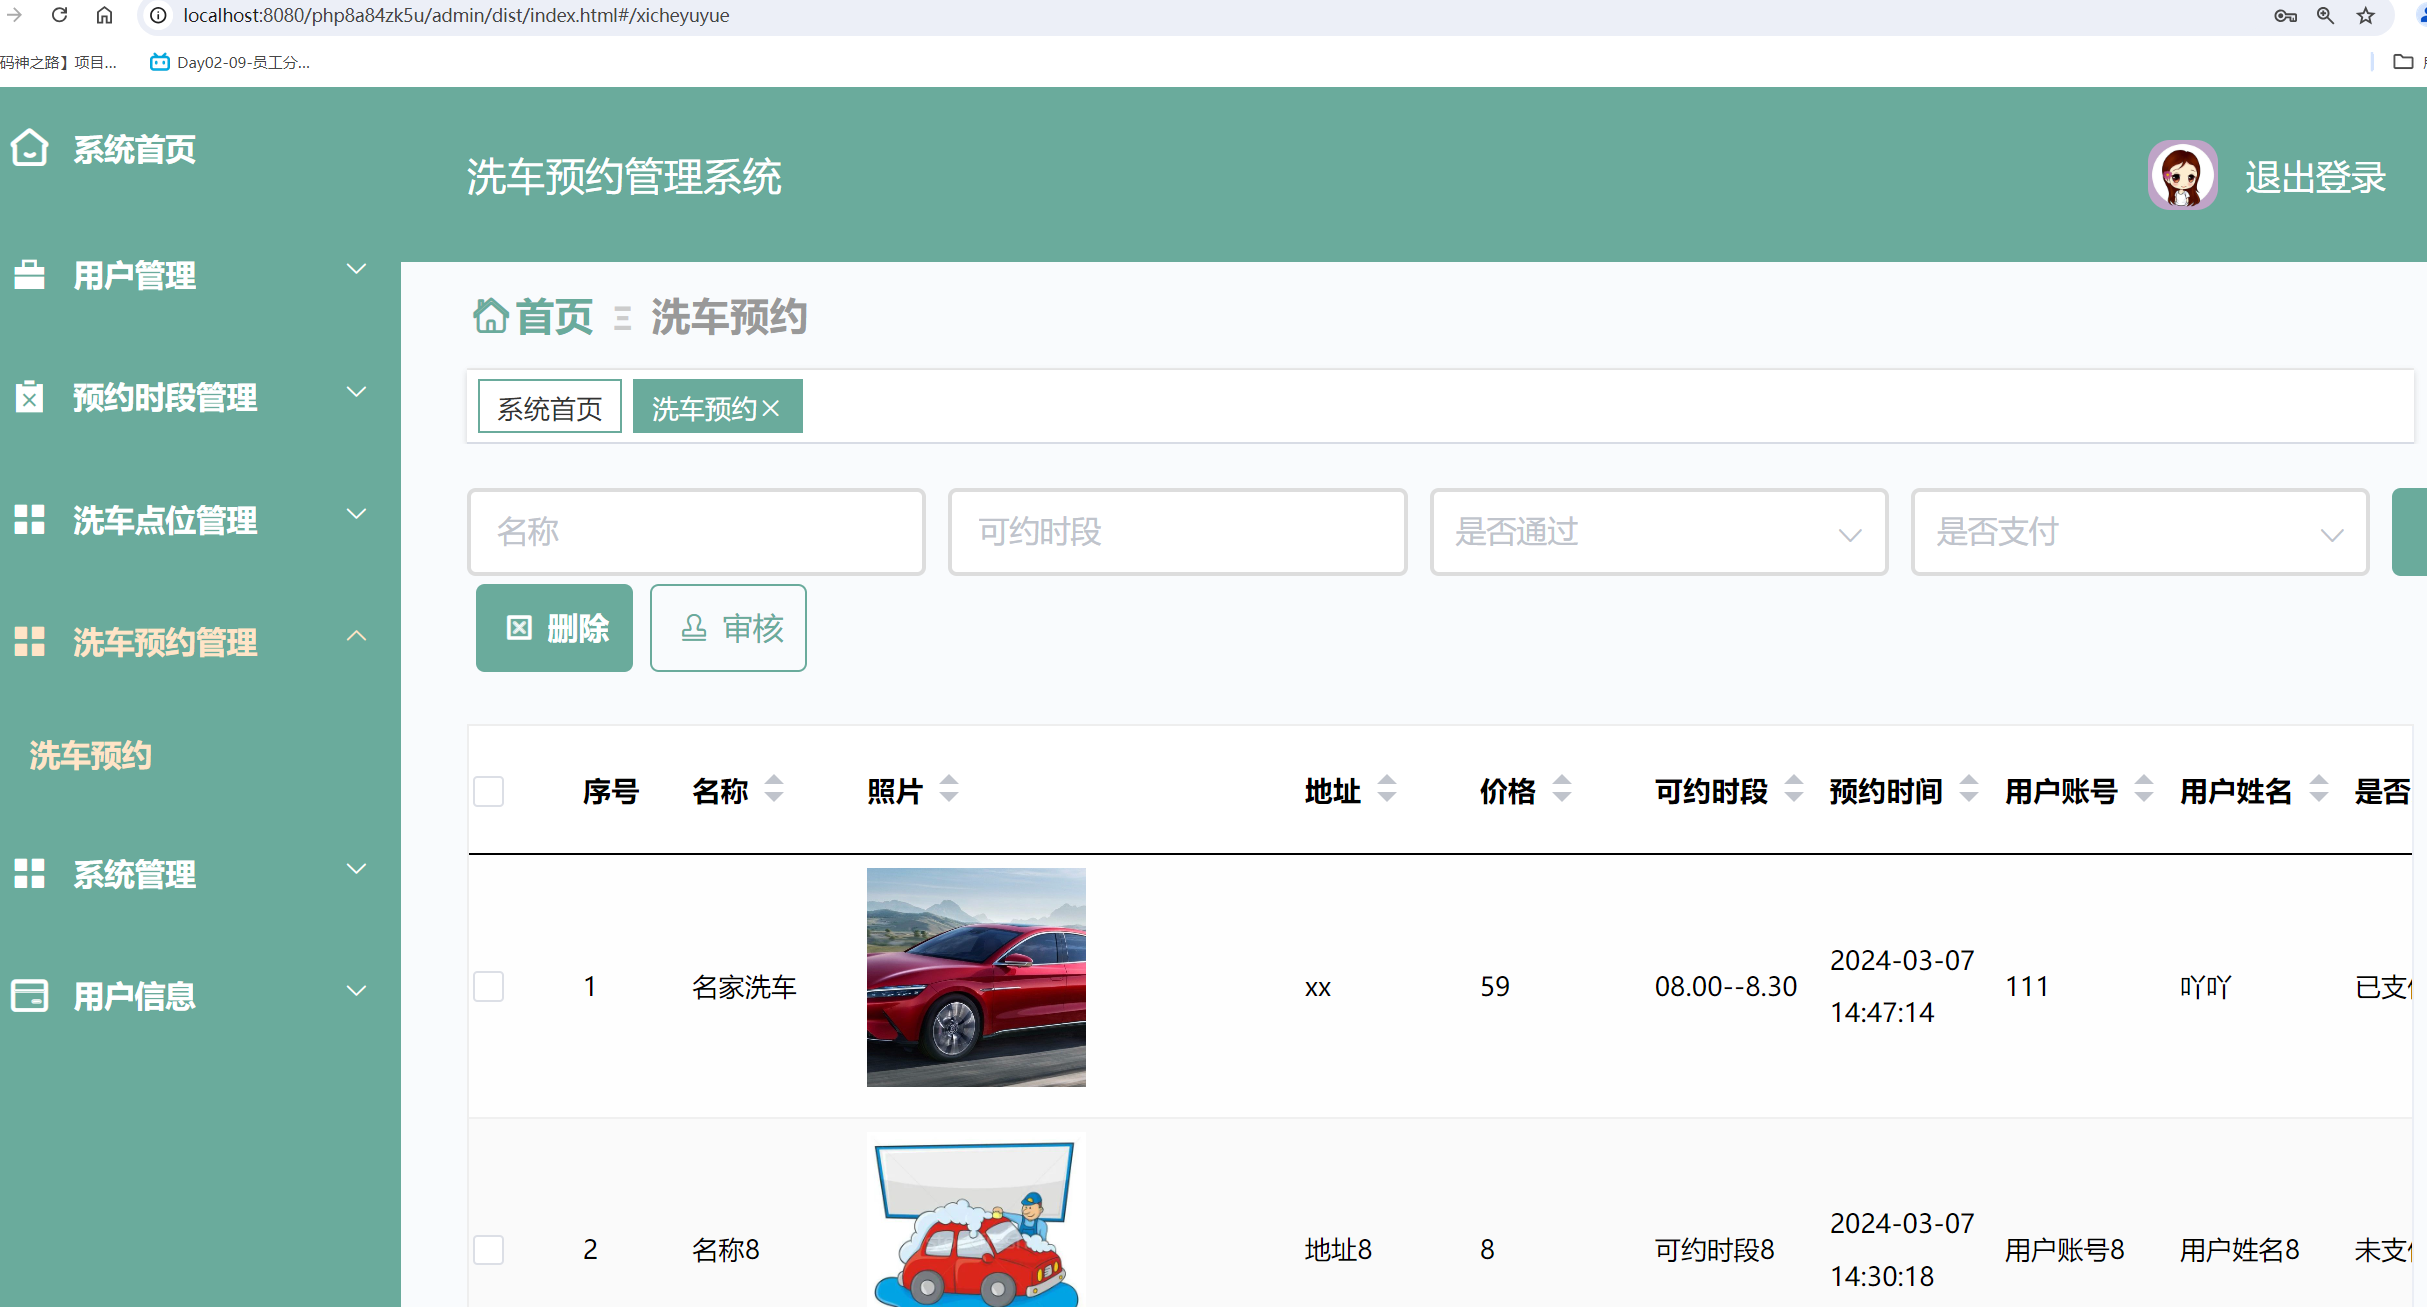Focus the 名称 search field
Screen dimensions: 2427x1307
[696, 532]
